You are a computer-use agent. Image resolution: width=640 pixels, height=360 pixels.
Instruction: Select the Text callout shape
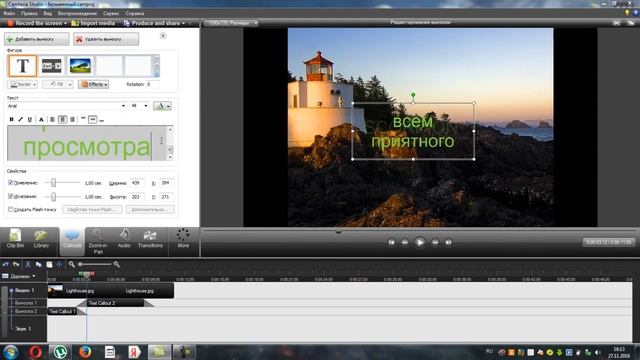22,66
